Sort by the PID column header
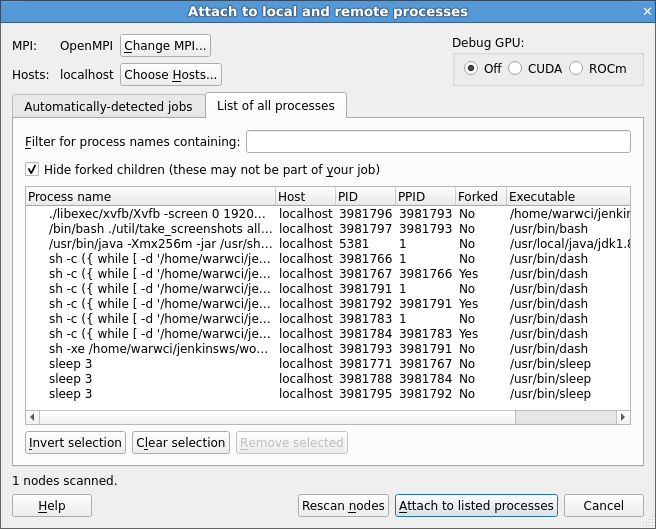This screenshot has height=529, width=656. pos(365,196)
